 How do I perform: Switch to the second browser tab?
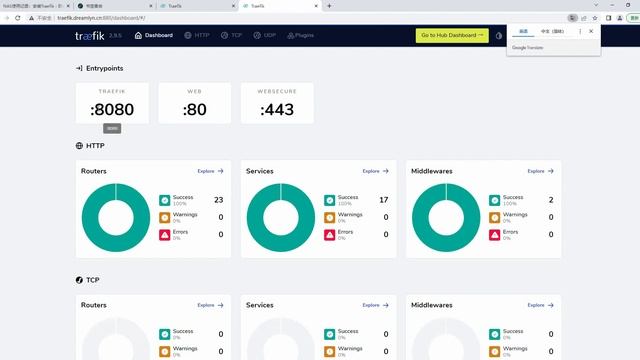(x=115, y=6)
